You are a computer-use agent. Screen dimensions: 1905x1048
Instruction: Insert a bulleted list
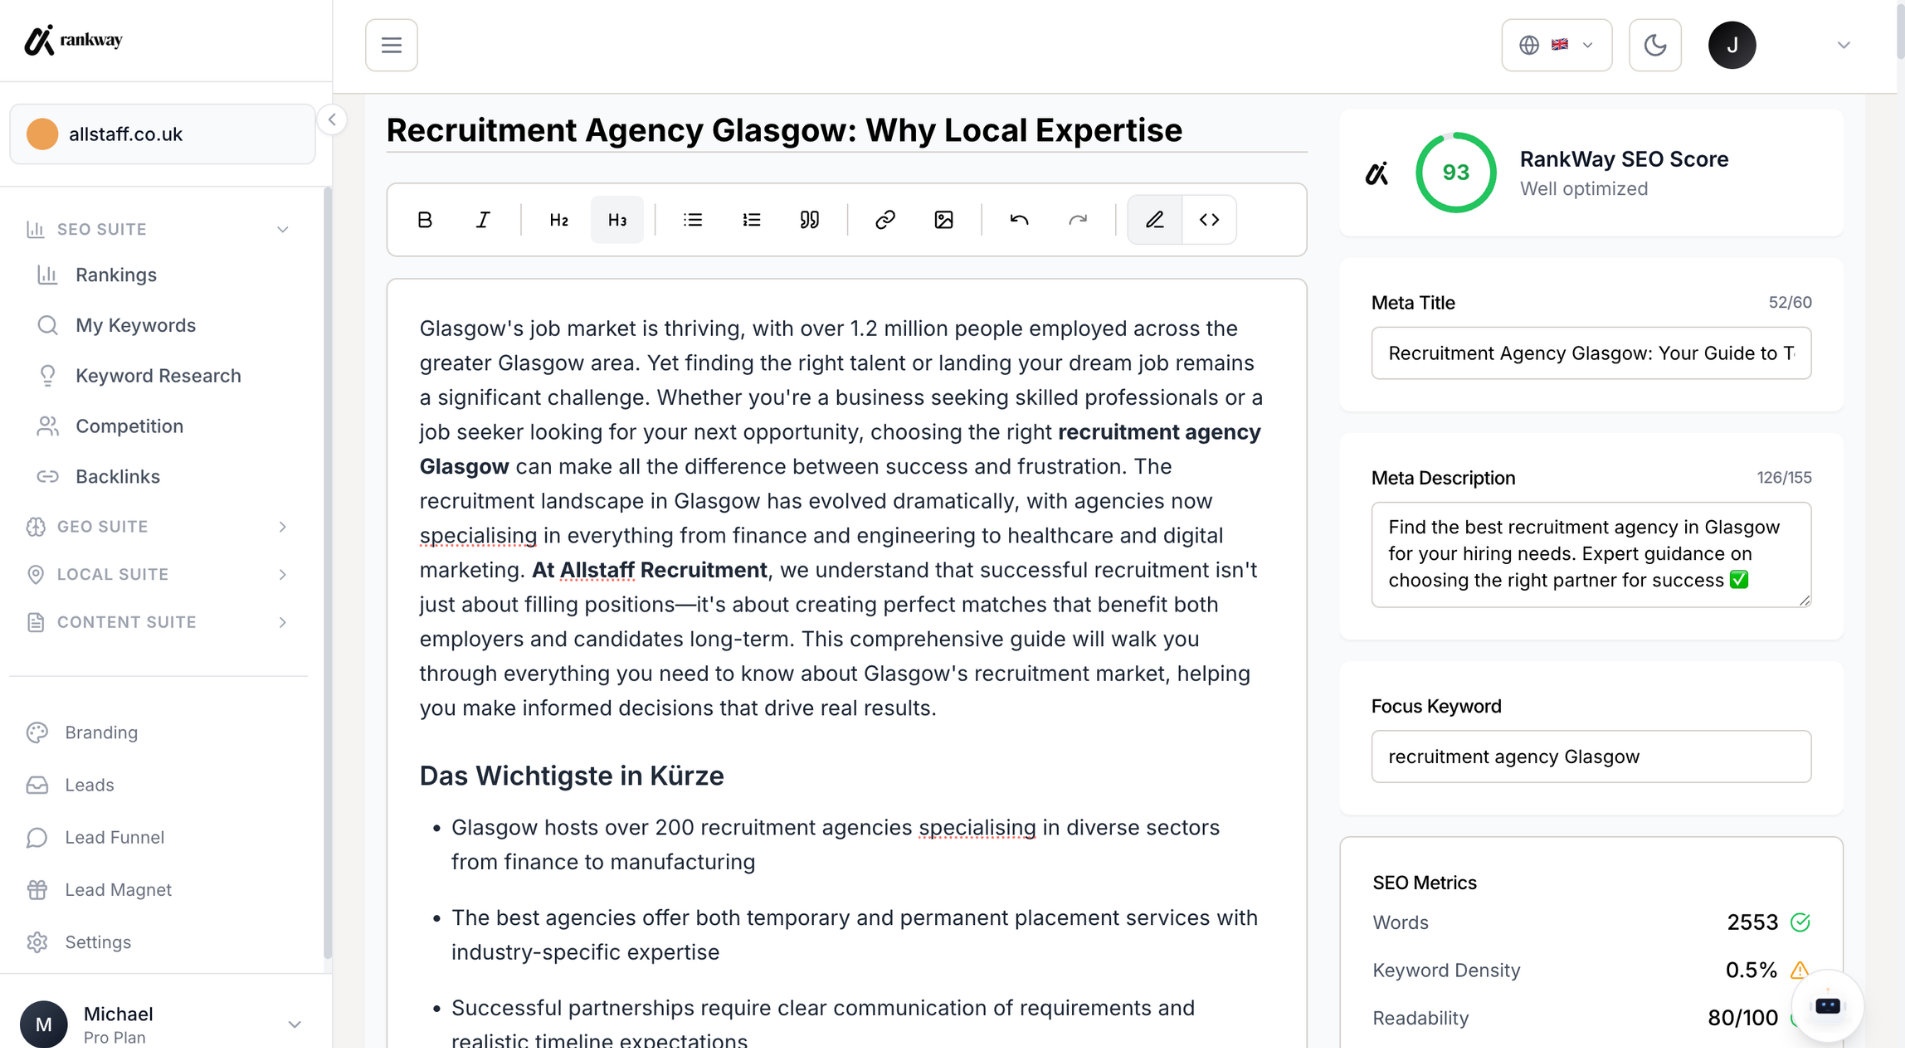point(693,220)
